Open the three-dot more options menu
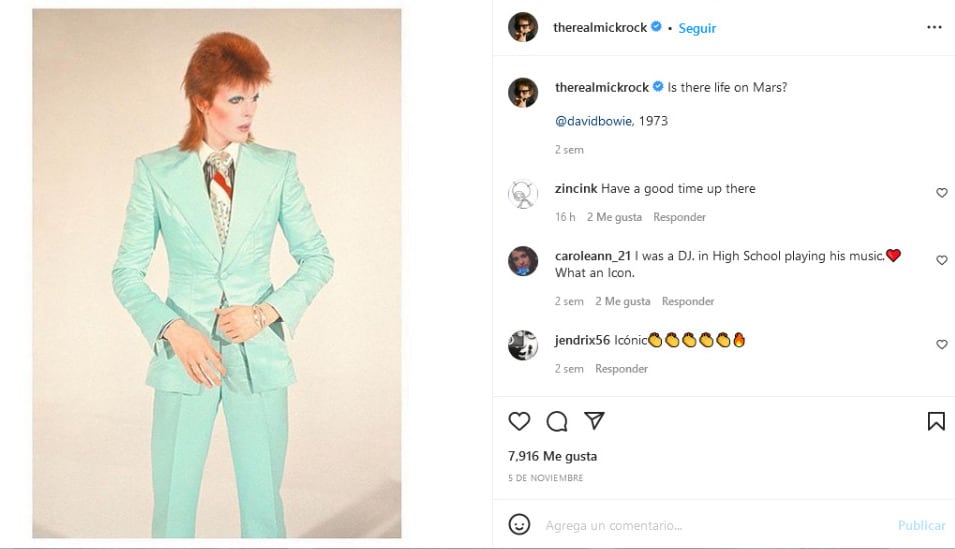The image size is (955, 549). click(x=934, y=28)
